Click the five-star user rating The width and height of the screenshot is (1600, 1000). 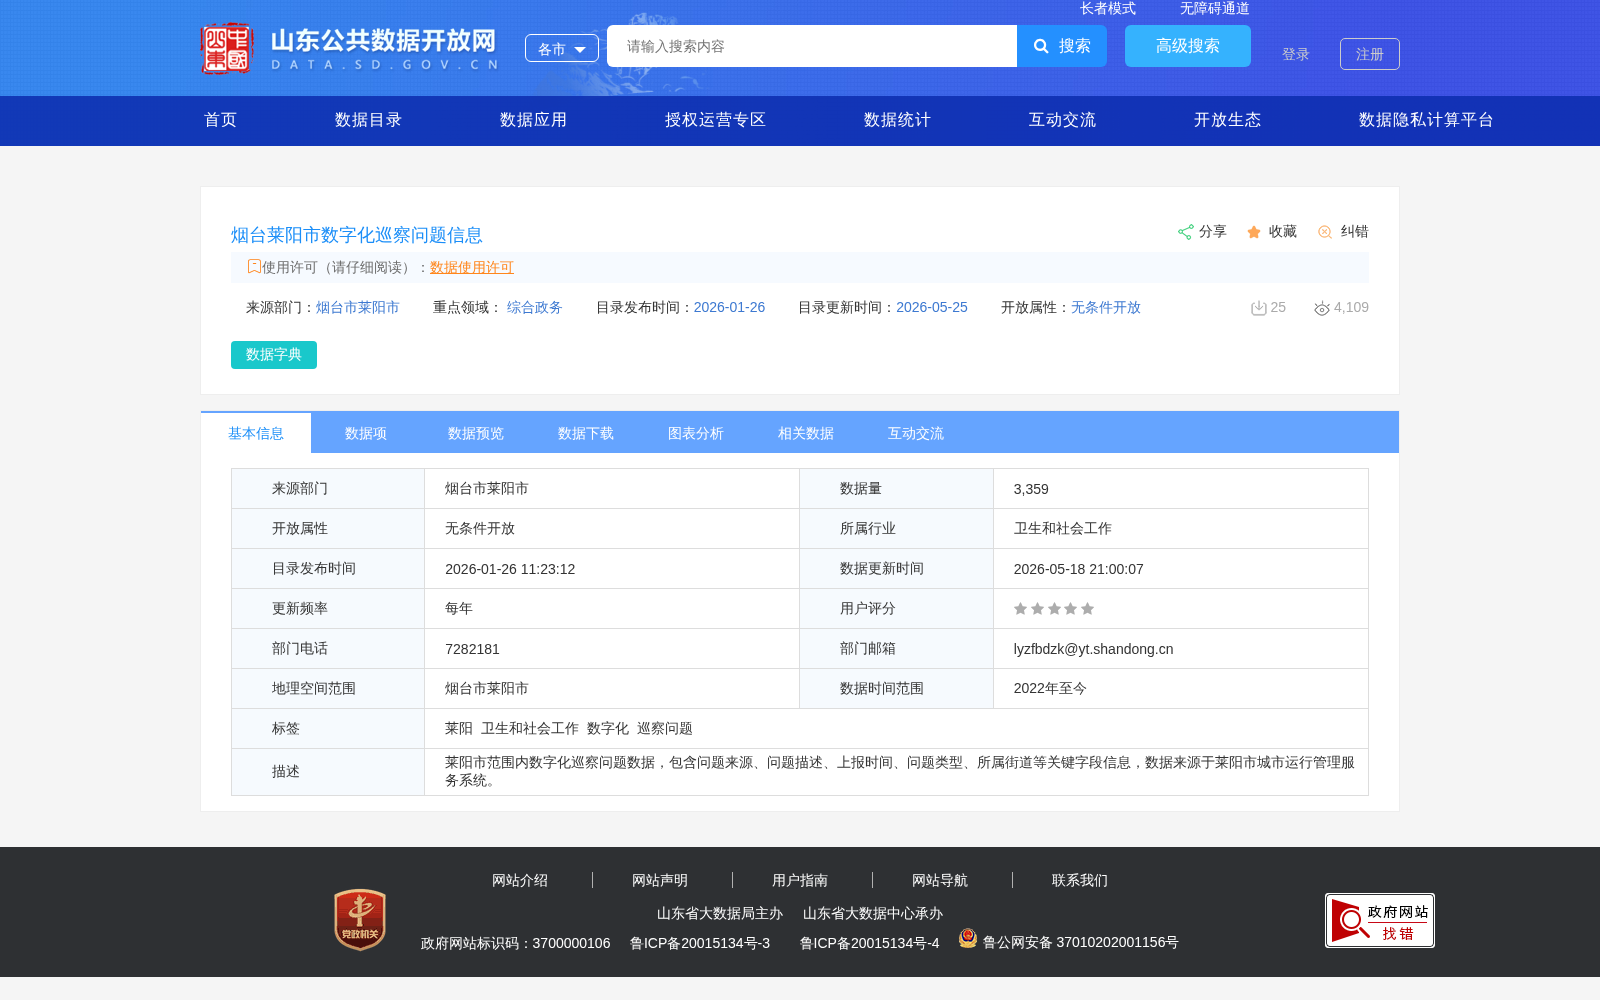(x=1054, y=608)
